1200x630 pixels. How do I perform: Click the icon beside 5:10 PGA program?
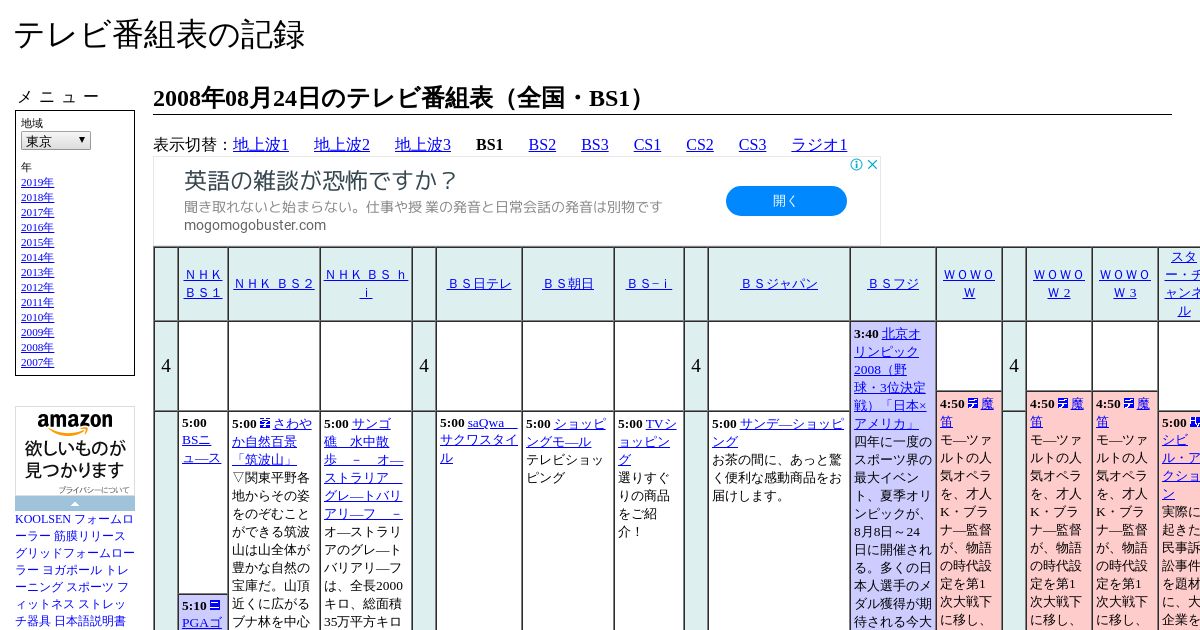(215, 606)
